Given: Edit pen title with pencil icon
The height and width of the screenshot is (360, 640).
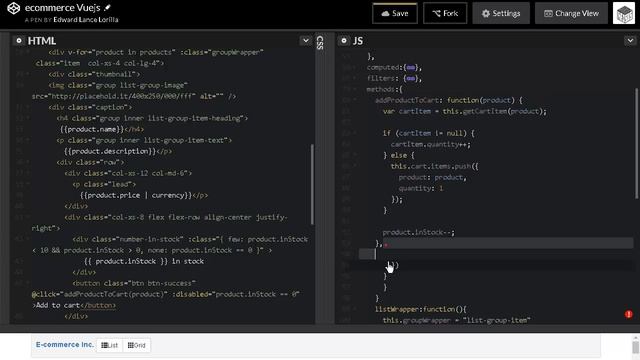Looking at the screenshot, I should pyautogui.click(x=107, y=7).
